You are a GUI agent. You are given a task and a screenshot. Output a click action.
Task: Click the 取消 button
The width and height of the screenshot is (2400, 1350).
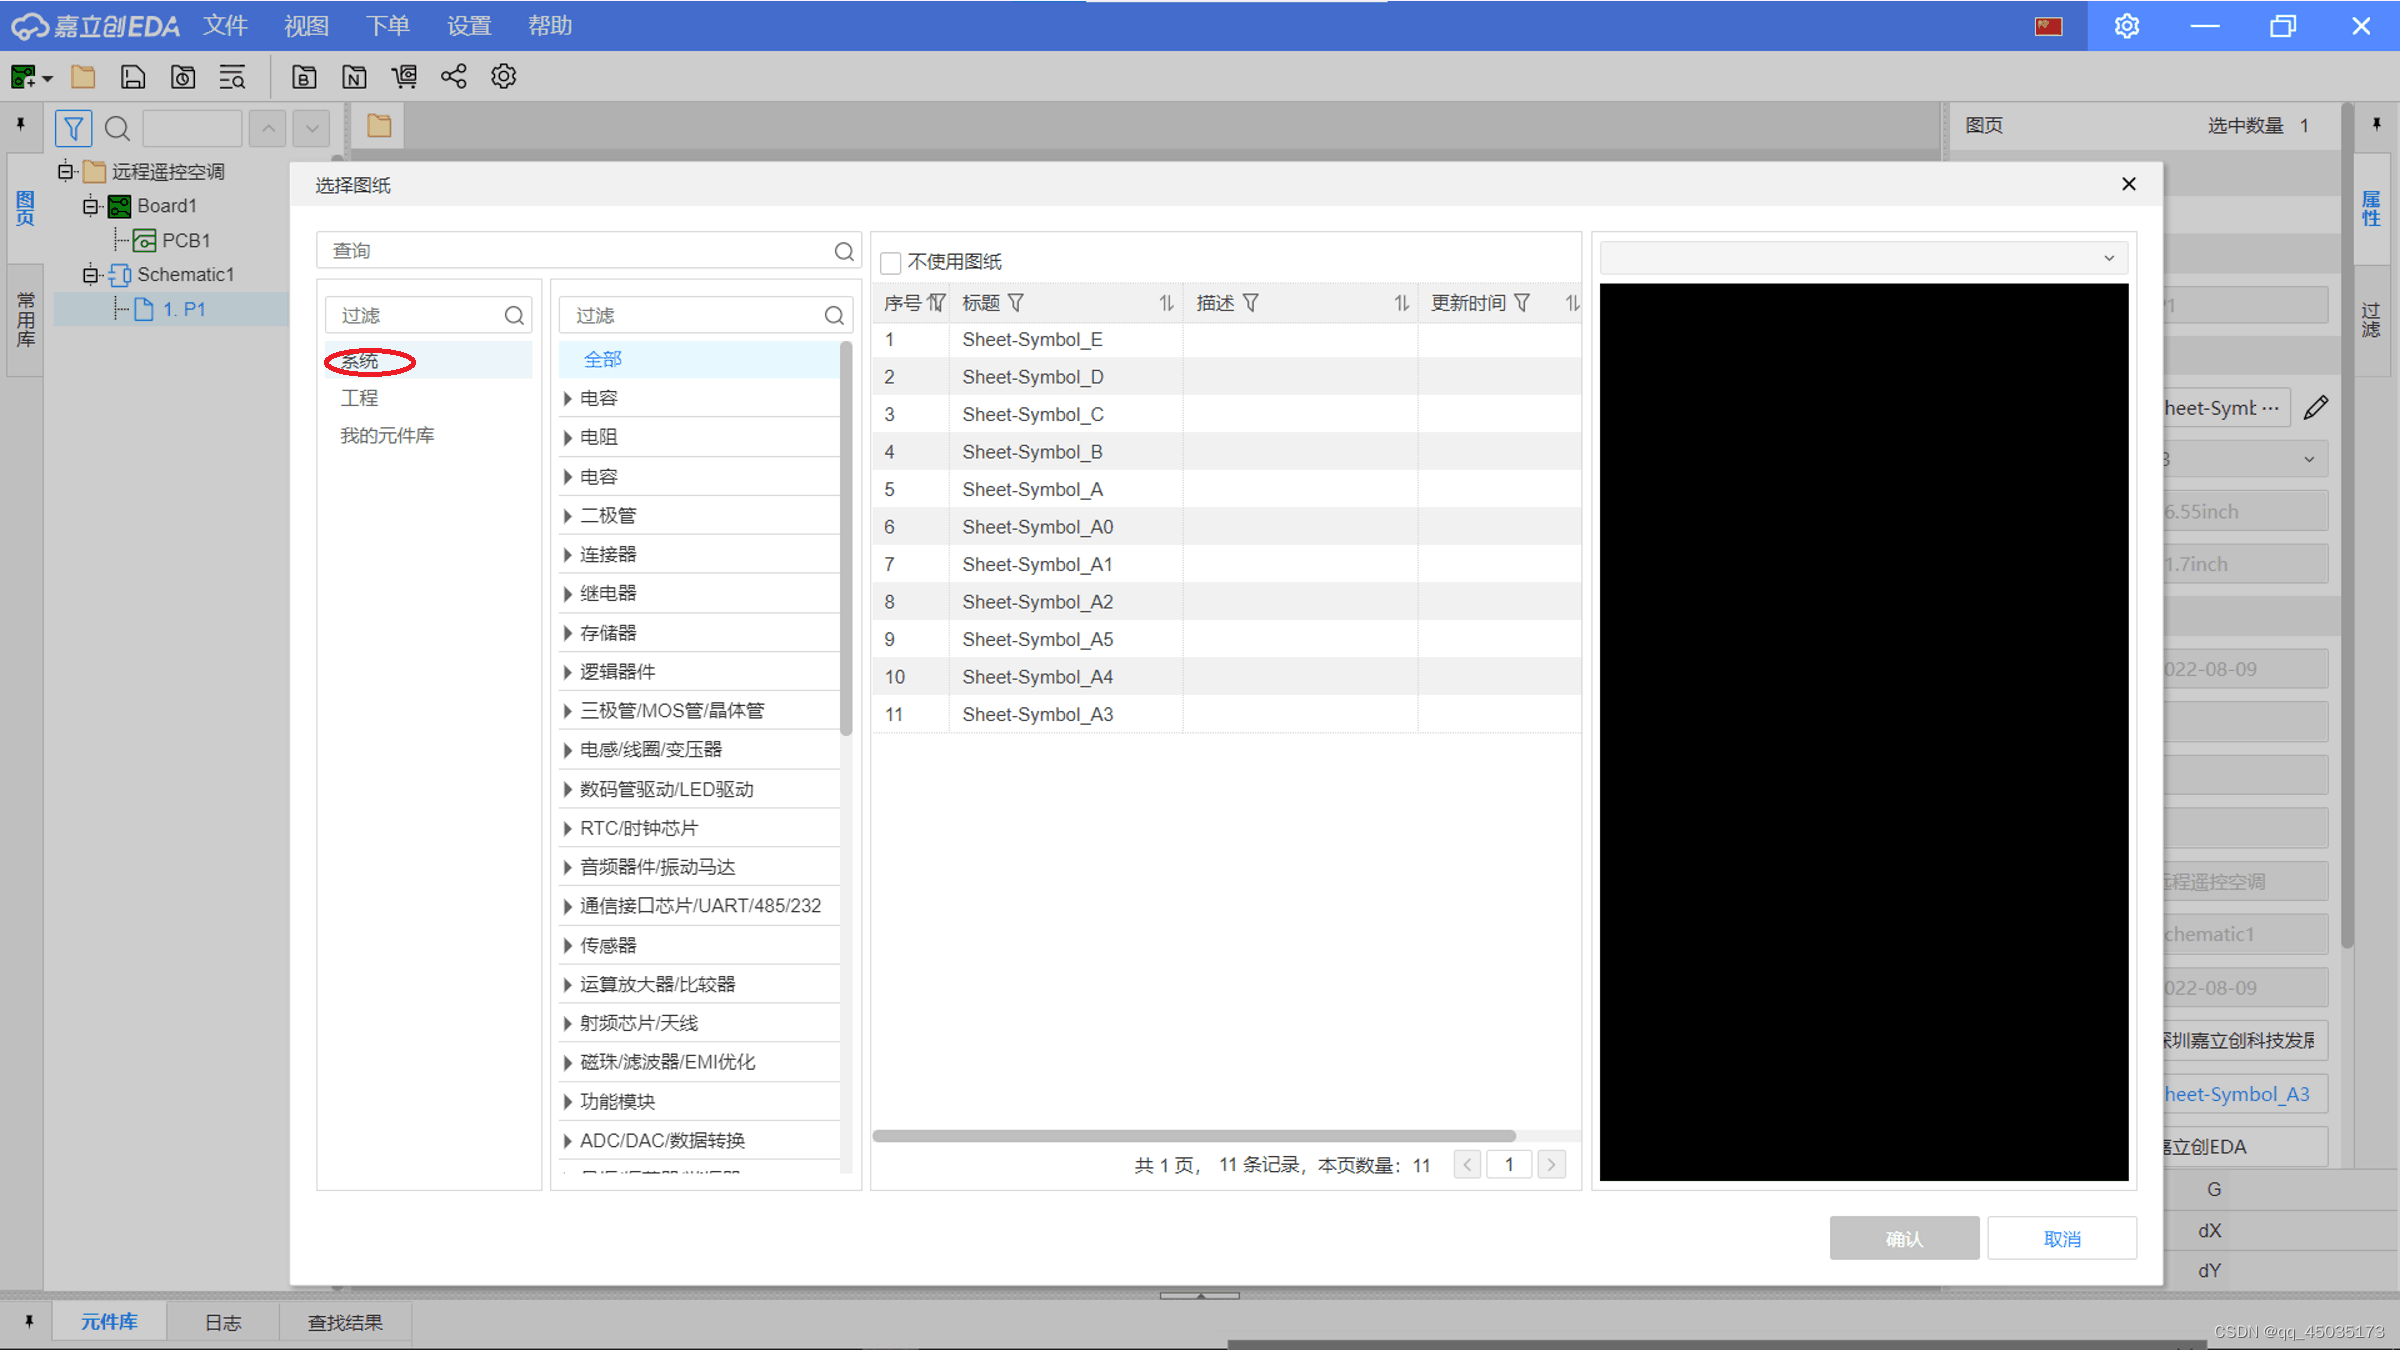tap(2061, 1238)
